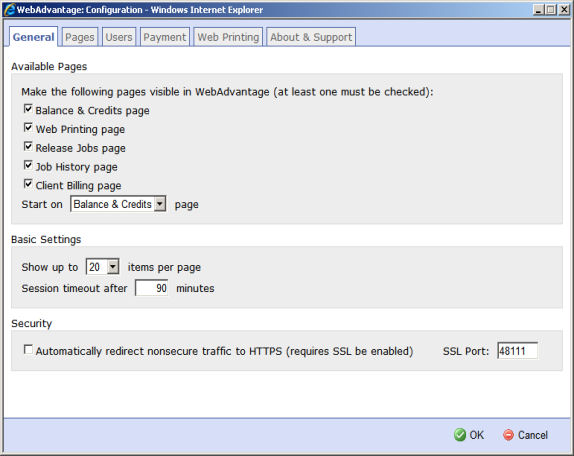Open the Start on page dropdown
Screen dimensions: 574x456
(118, 204)
